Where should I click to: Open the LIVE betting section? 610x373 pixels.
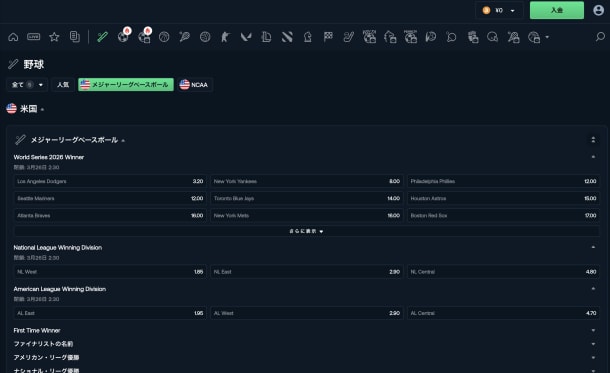33,37
